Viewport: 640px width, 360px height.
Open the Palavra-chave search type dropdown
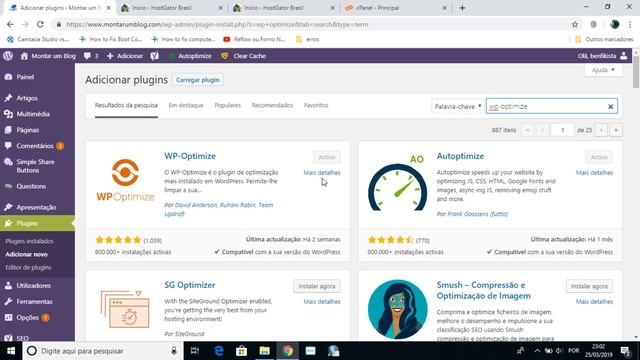[457, 106]
